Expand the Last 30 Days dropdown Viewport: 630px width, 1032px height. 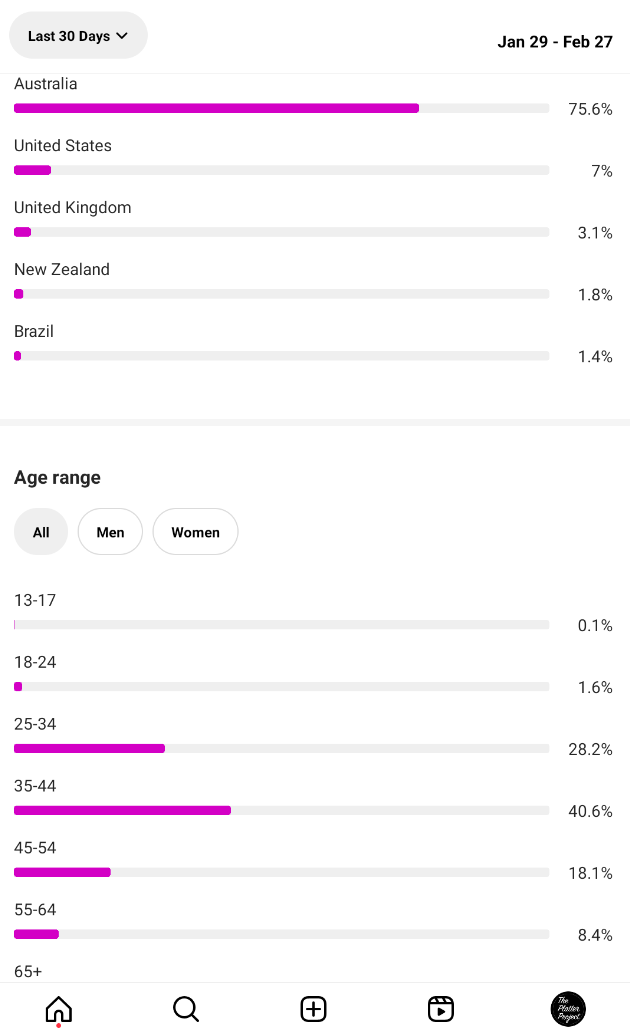point(78,36)
